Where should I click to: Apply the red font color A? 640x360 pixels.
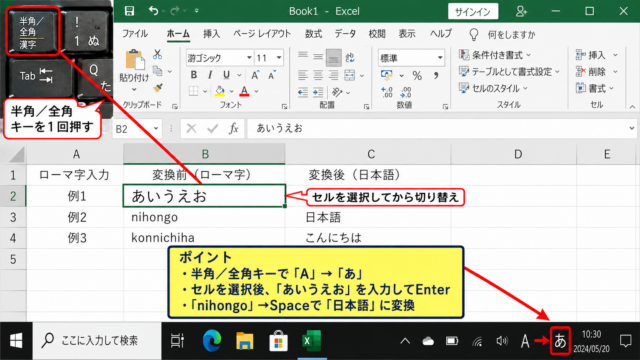coord(244,91)
